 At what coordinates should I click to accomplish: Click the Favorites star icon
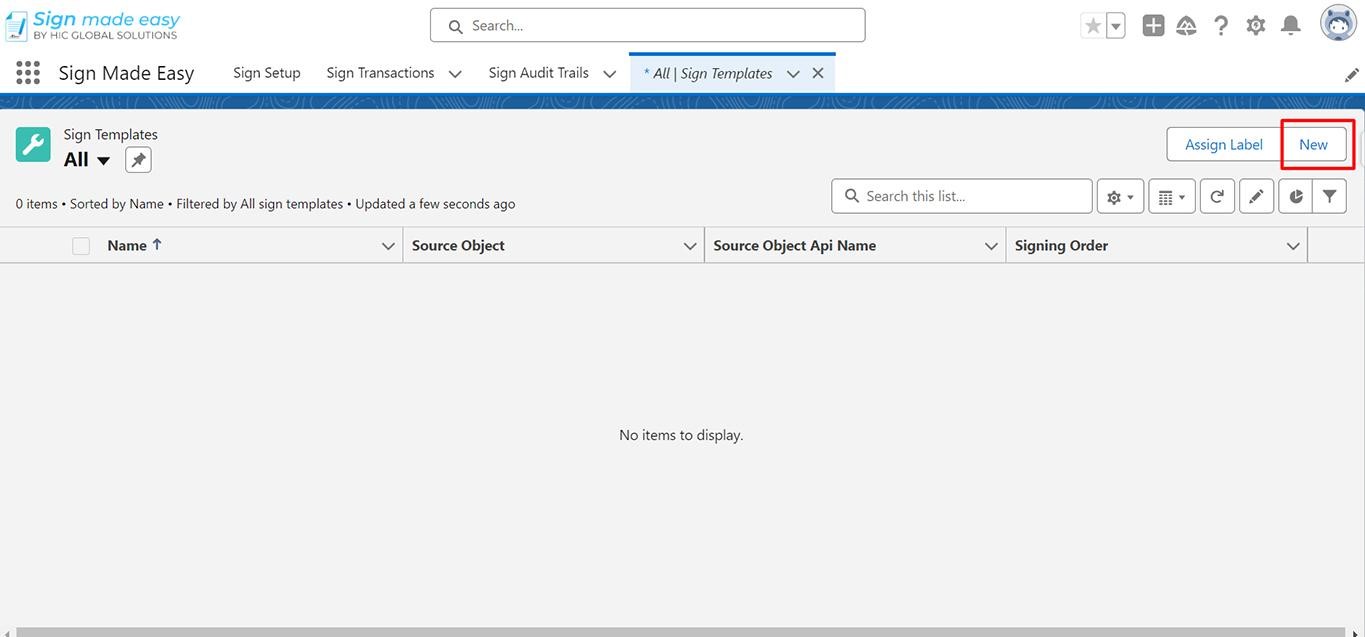click(1093, 26)
